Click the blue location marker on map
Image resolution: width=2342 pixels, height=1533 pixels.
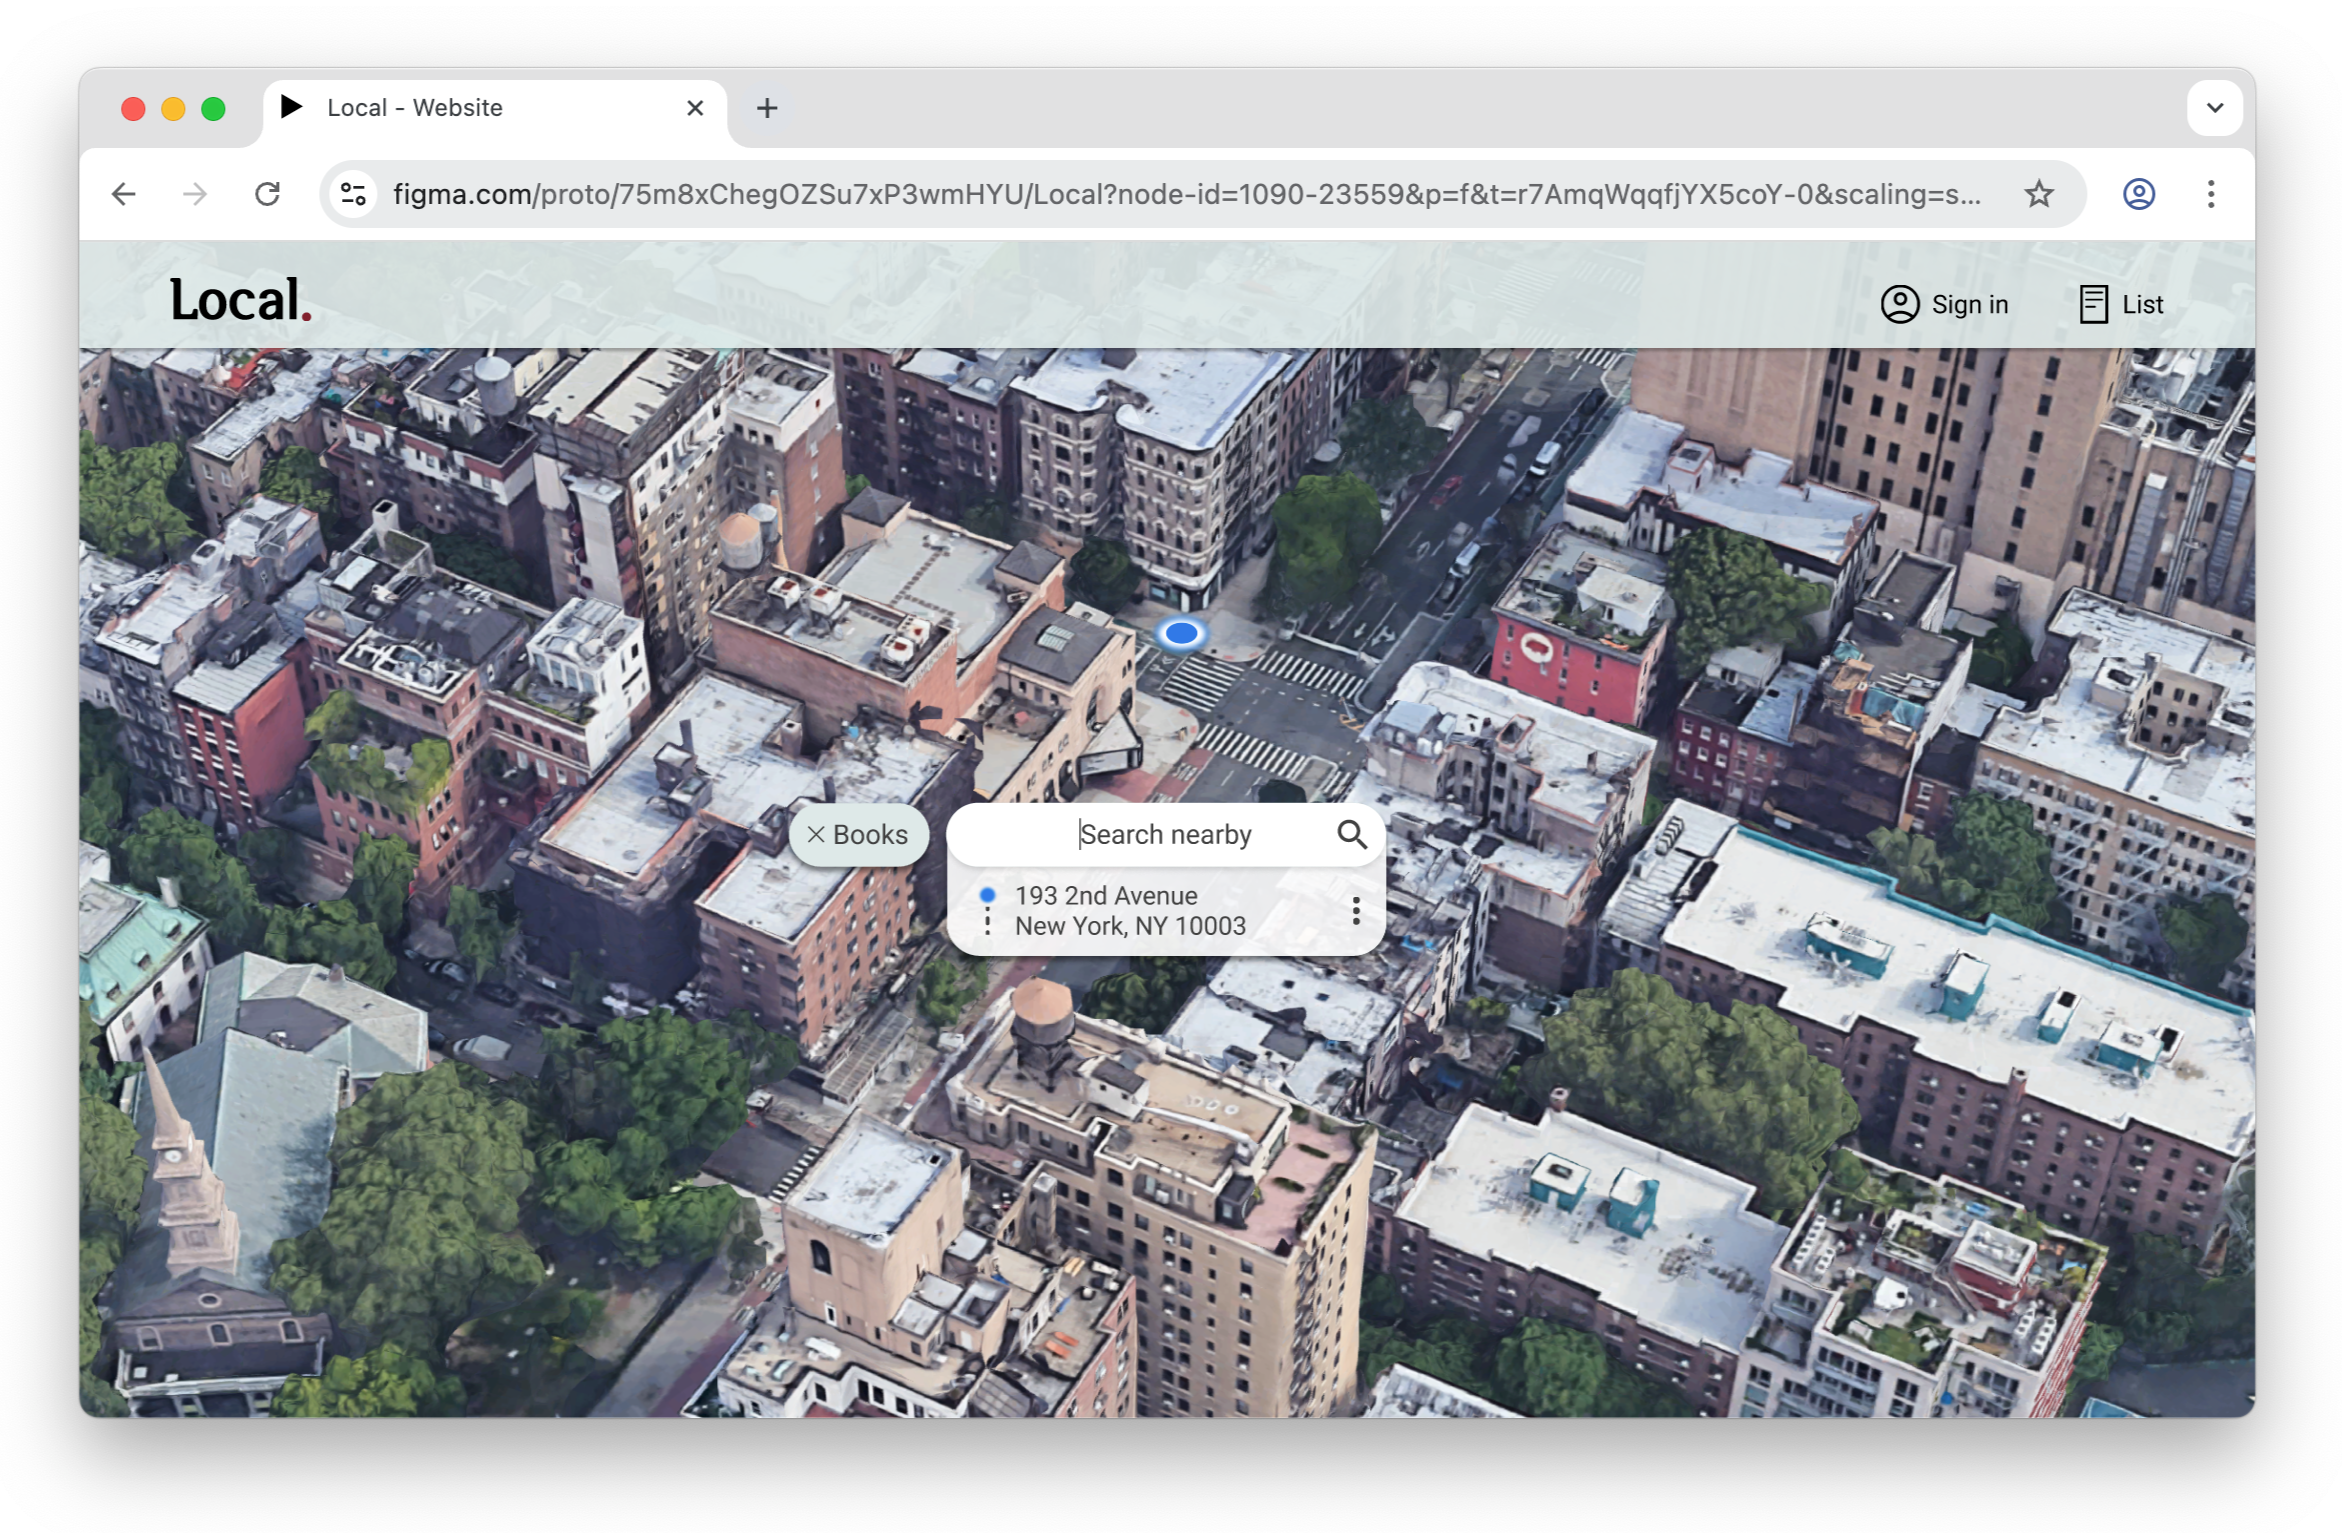coord(1181,633)
